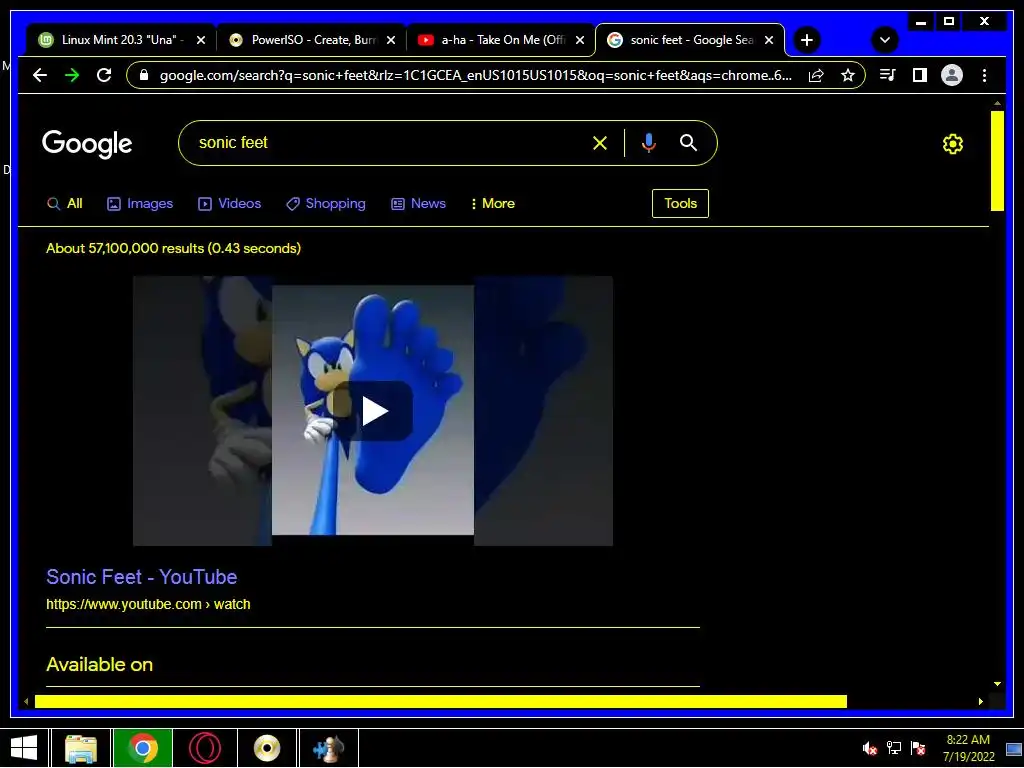1024x768 pixels.
Task: Click the taskbar clock 8:22 AM
Action: click(968, 748)
